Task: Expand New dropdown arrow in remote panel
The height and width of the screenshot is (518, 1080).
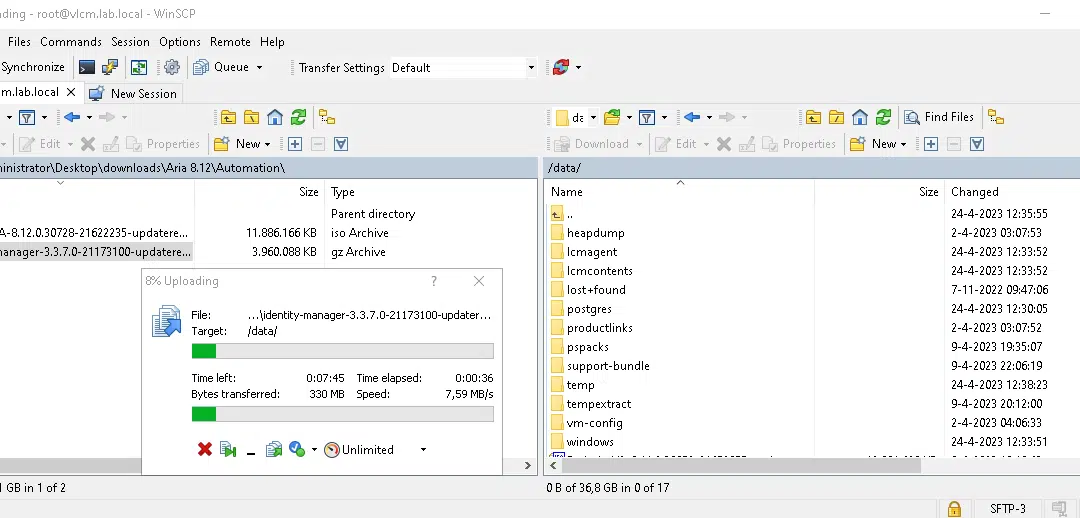Action: click(904, 144)
